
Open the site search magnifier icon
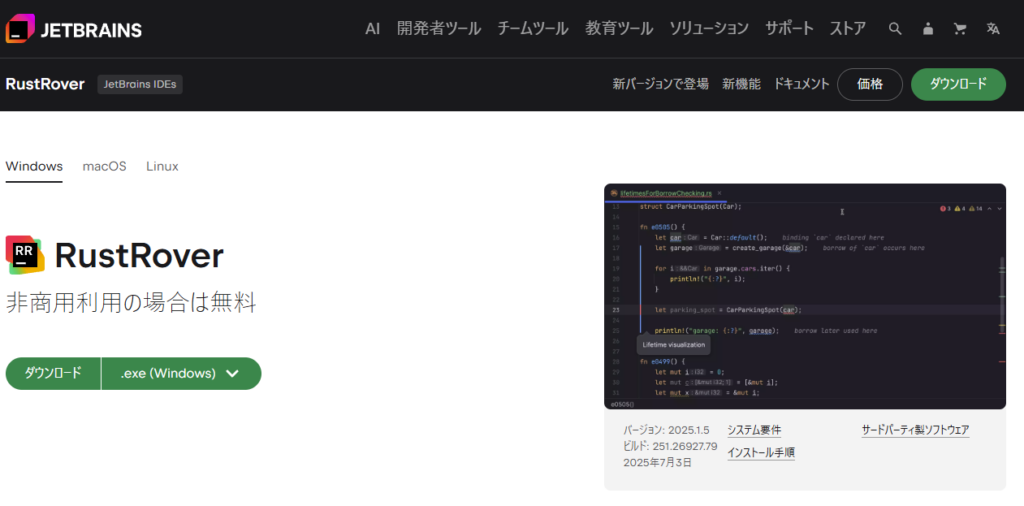(895, 29)
